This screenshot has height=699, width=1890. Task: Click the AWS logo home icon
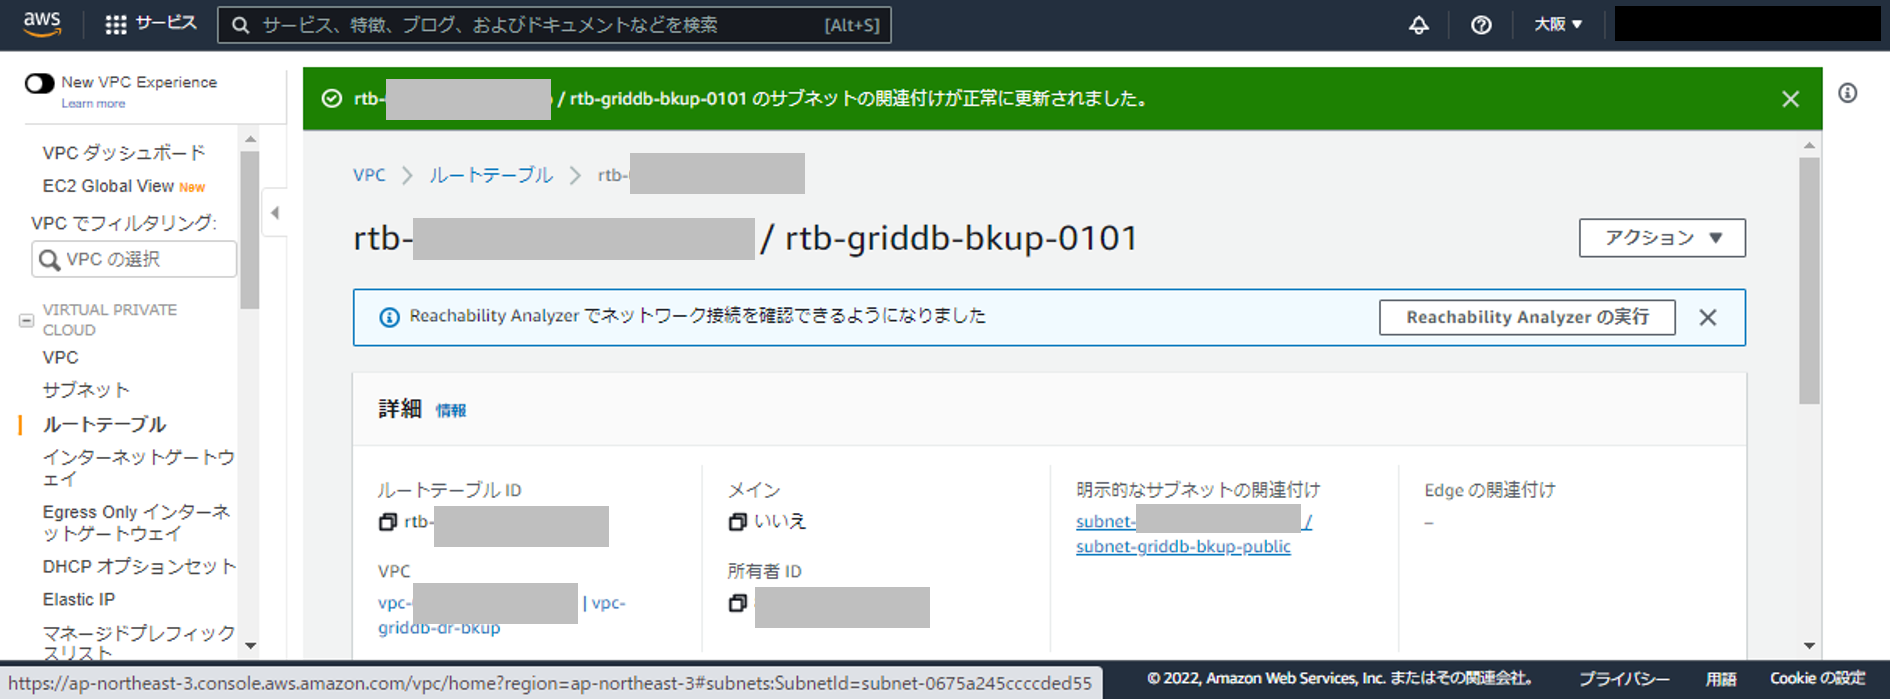point(42,24)
